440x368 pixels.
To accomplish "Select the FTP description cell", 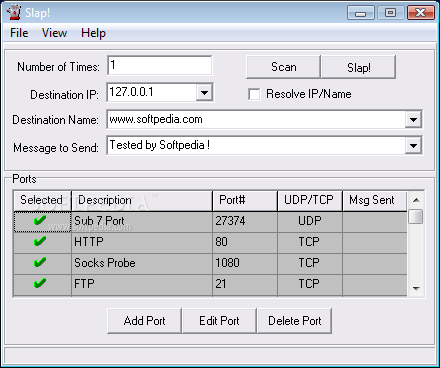I will tap(142, 285).
